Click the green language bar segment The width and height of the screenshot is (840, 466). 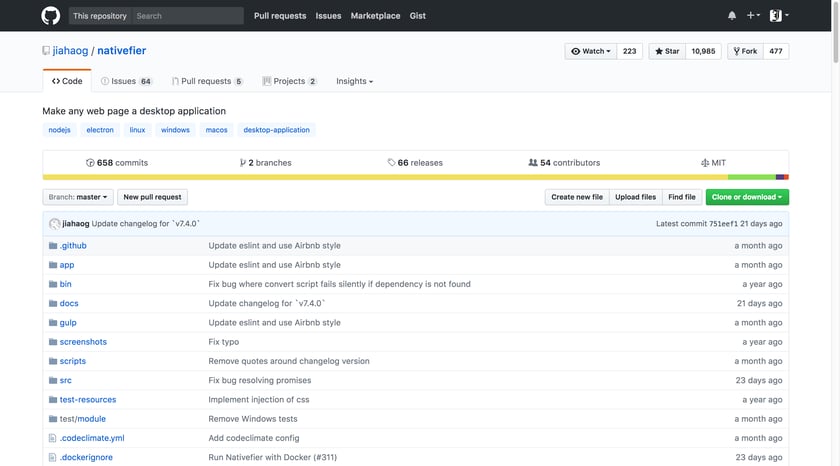(752, 177)
